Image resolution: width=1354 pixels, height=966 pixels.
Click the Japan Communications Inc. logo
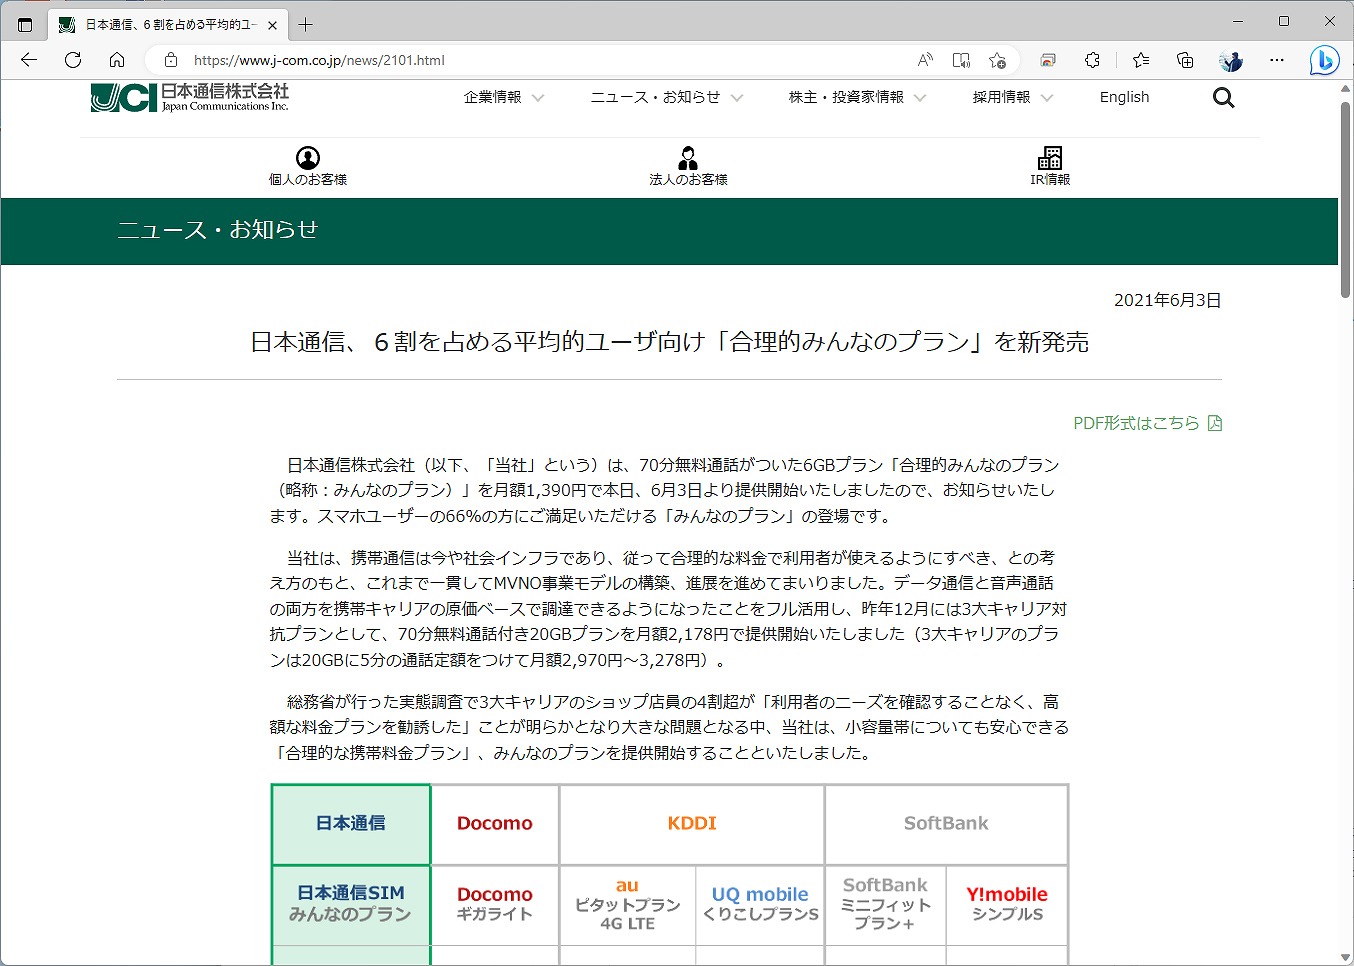189,98
